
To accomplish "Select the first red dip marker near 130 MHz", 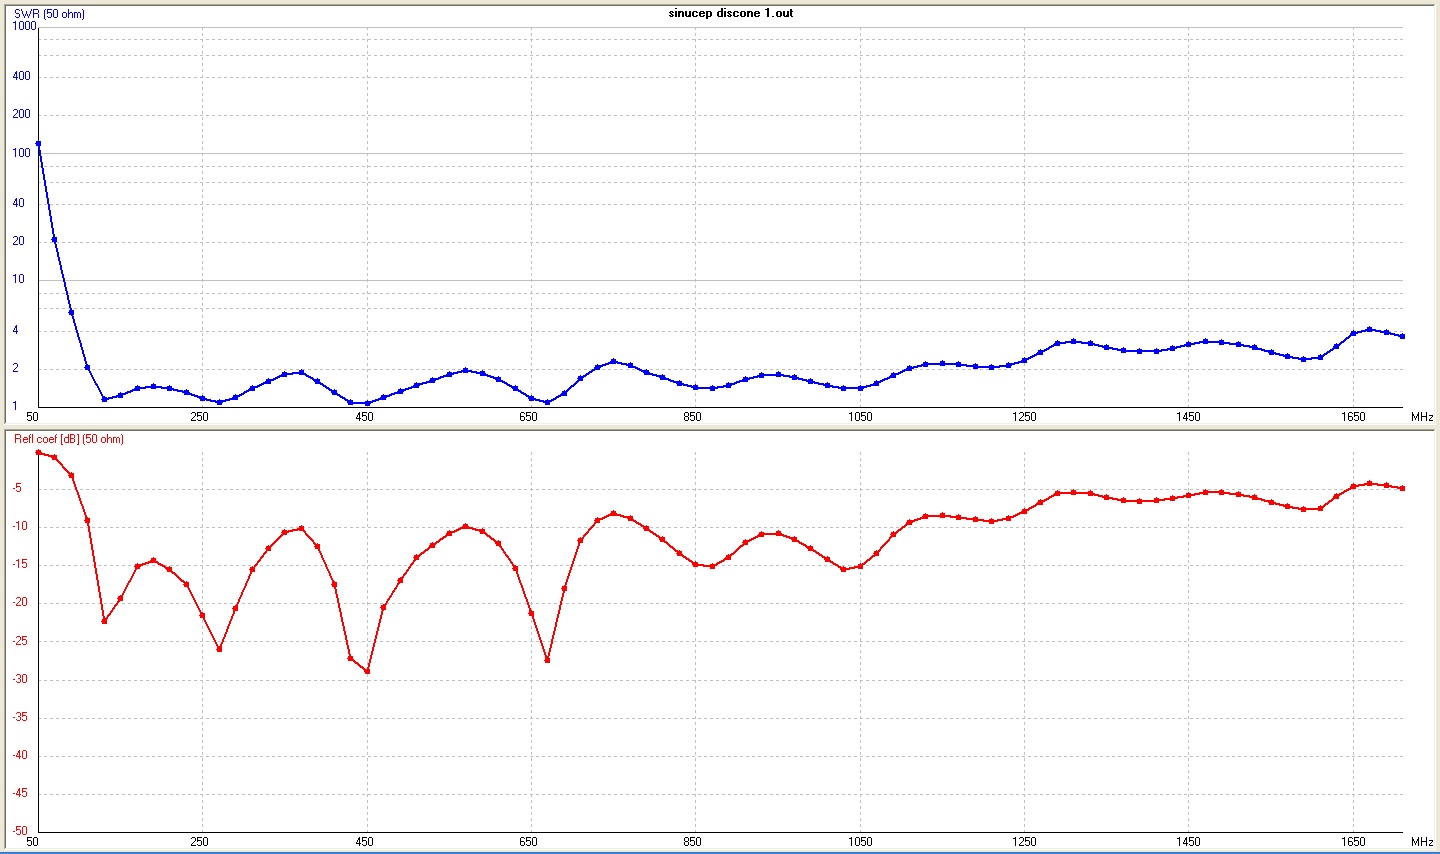I will click(x=104, y=621).
